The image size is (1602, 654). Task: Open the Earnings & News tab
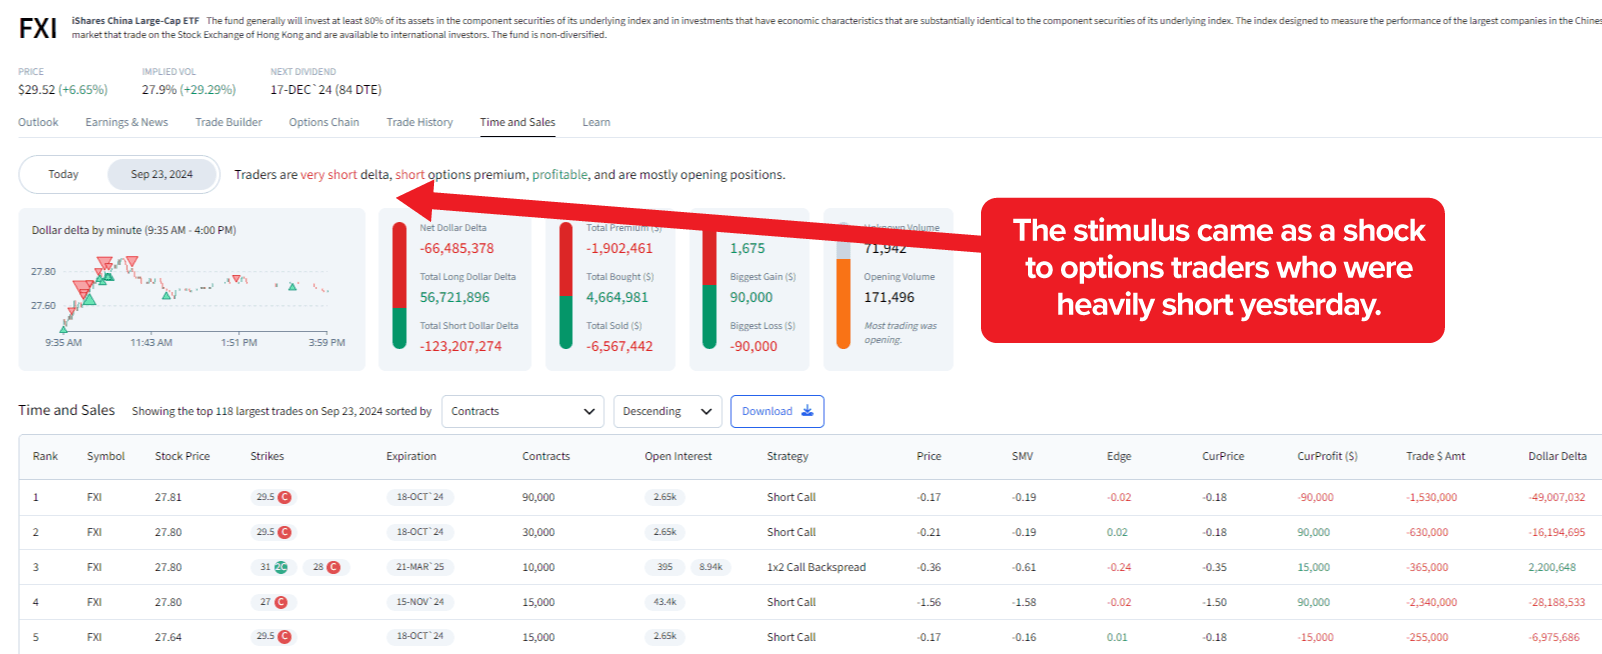point(126,122)
